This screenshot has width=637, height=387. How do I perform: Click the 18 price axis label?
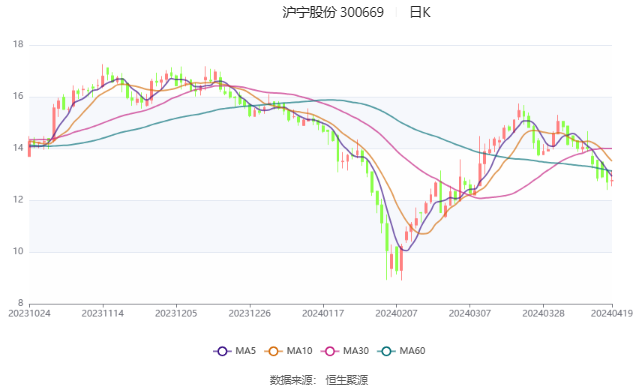18,44
